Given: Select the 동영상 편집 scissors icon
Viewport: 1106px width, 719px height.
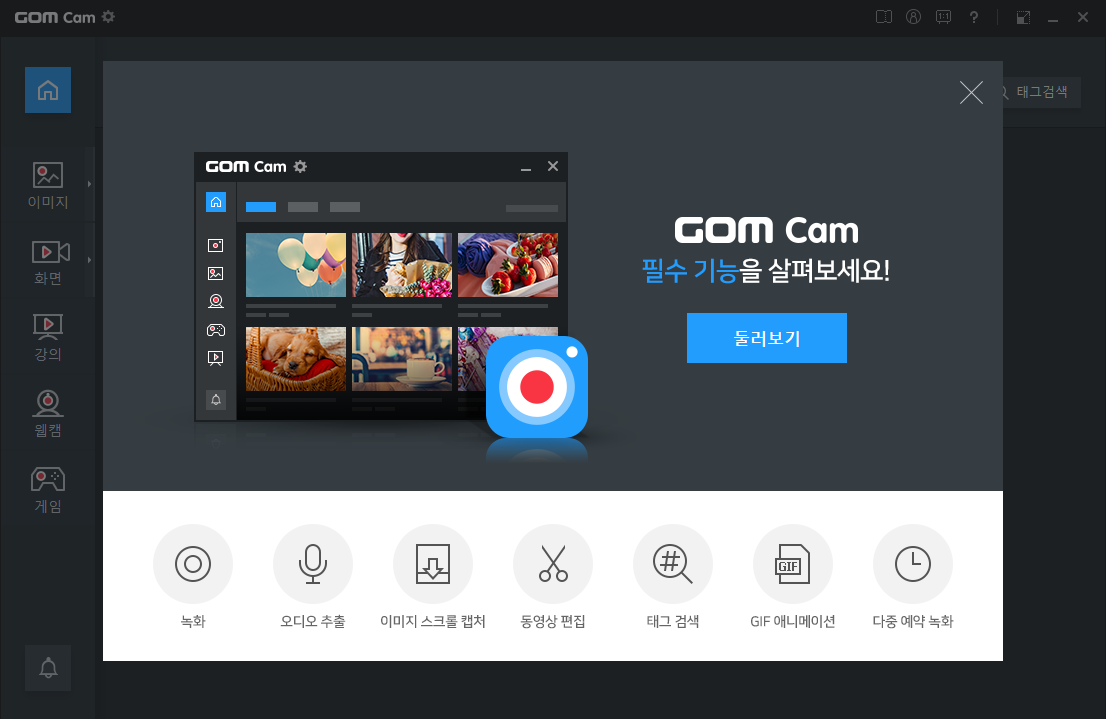Looking at the screenshot, I should pyautogui.click(x=553, y=563).
